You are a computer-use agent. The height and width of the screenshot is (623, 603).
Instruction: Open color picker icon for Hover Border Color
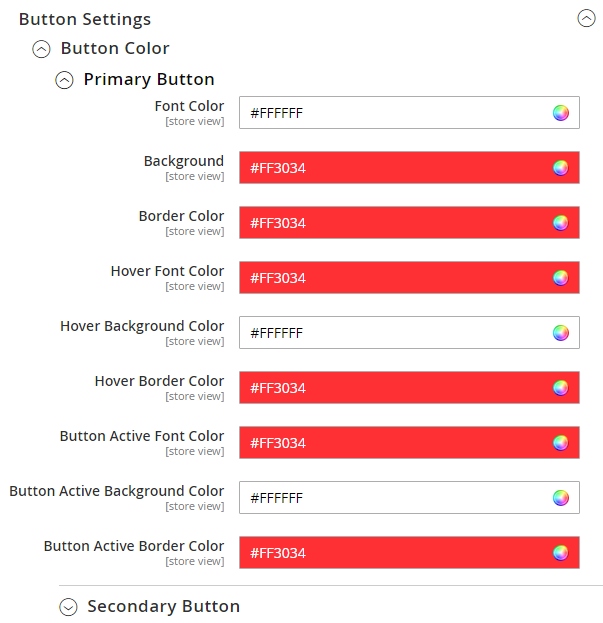pos(561,388)
